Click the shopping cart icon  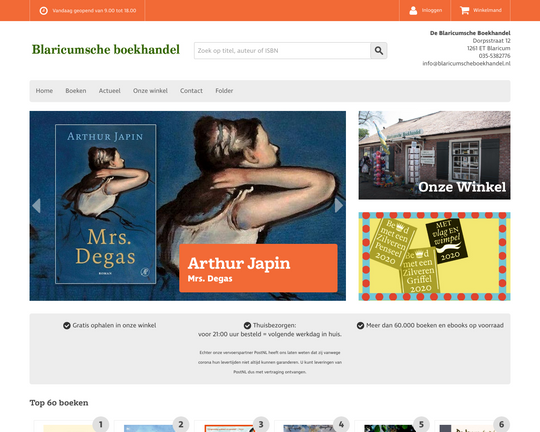[464, 10]
